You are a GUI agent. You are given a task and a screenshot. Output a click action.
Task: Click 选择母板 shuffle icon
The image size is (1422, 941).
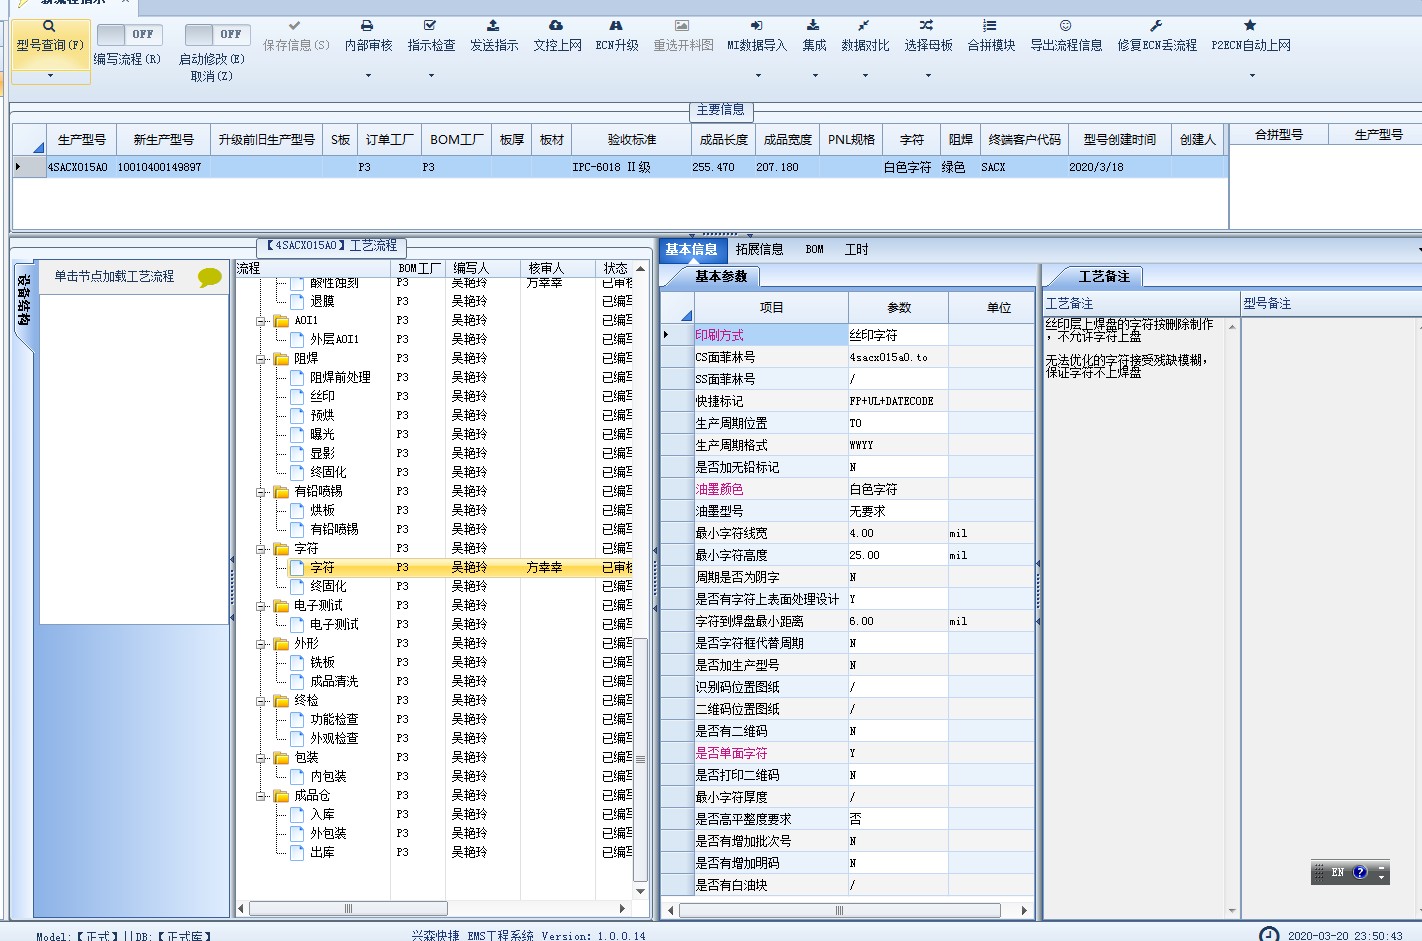(x=927, y=25)
